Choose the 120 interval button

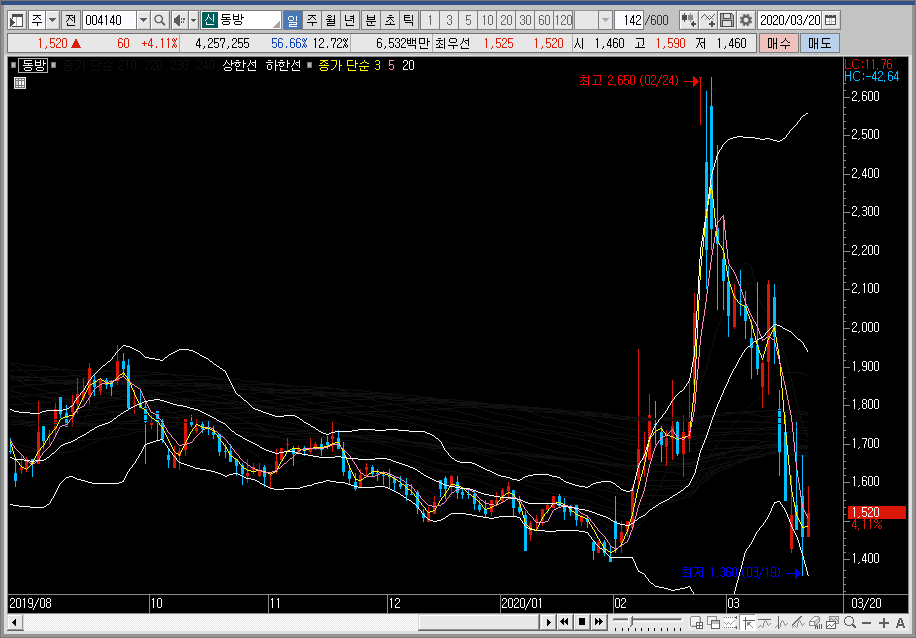563,20
